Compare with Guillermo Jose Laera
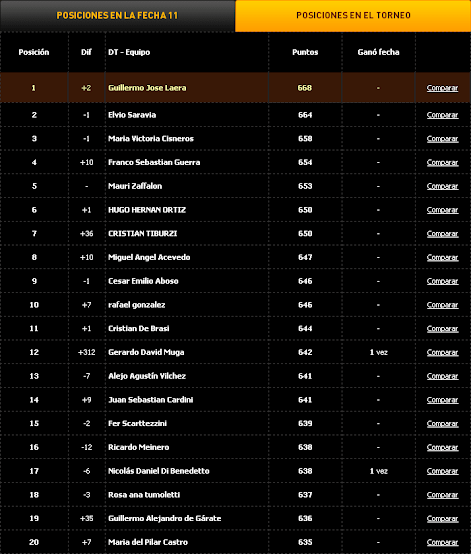Screen dimensions: 471x554 click(442, 88)
